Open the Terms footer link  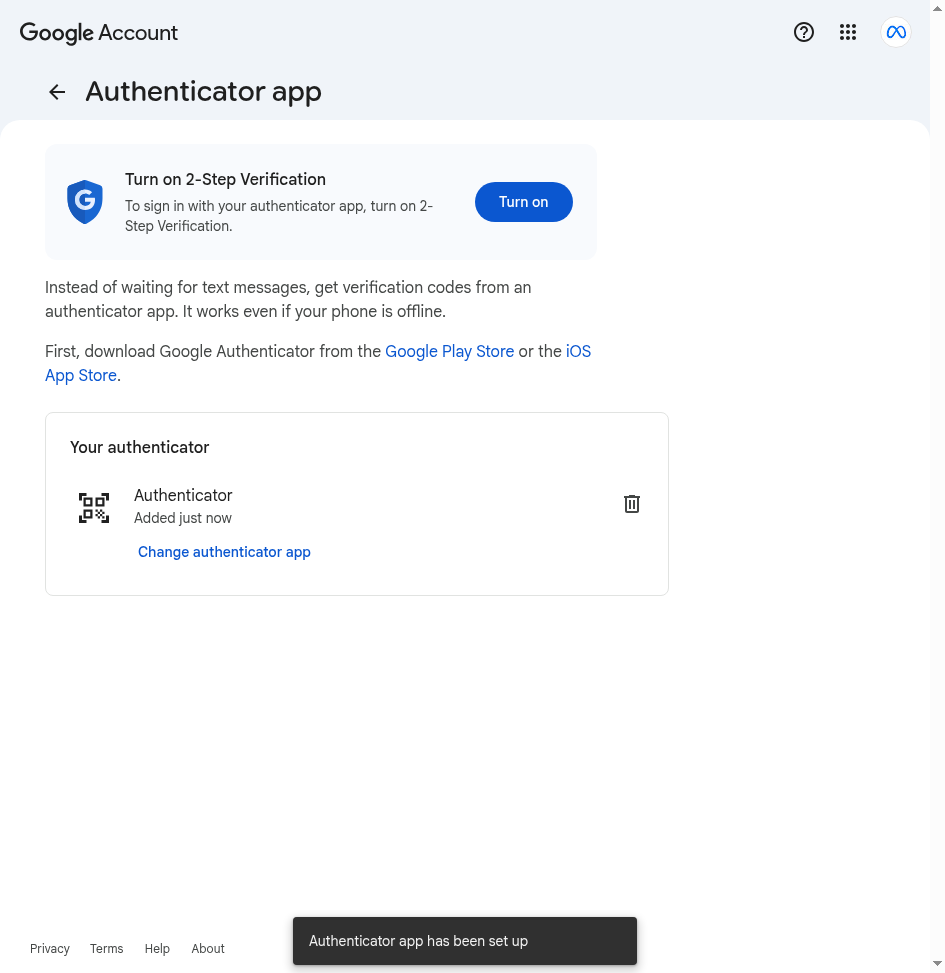tap(107, 948)
